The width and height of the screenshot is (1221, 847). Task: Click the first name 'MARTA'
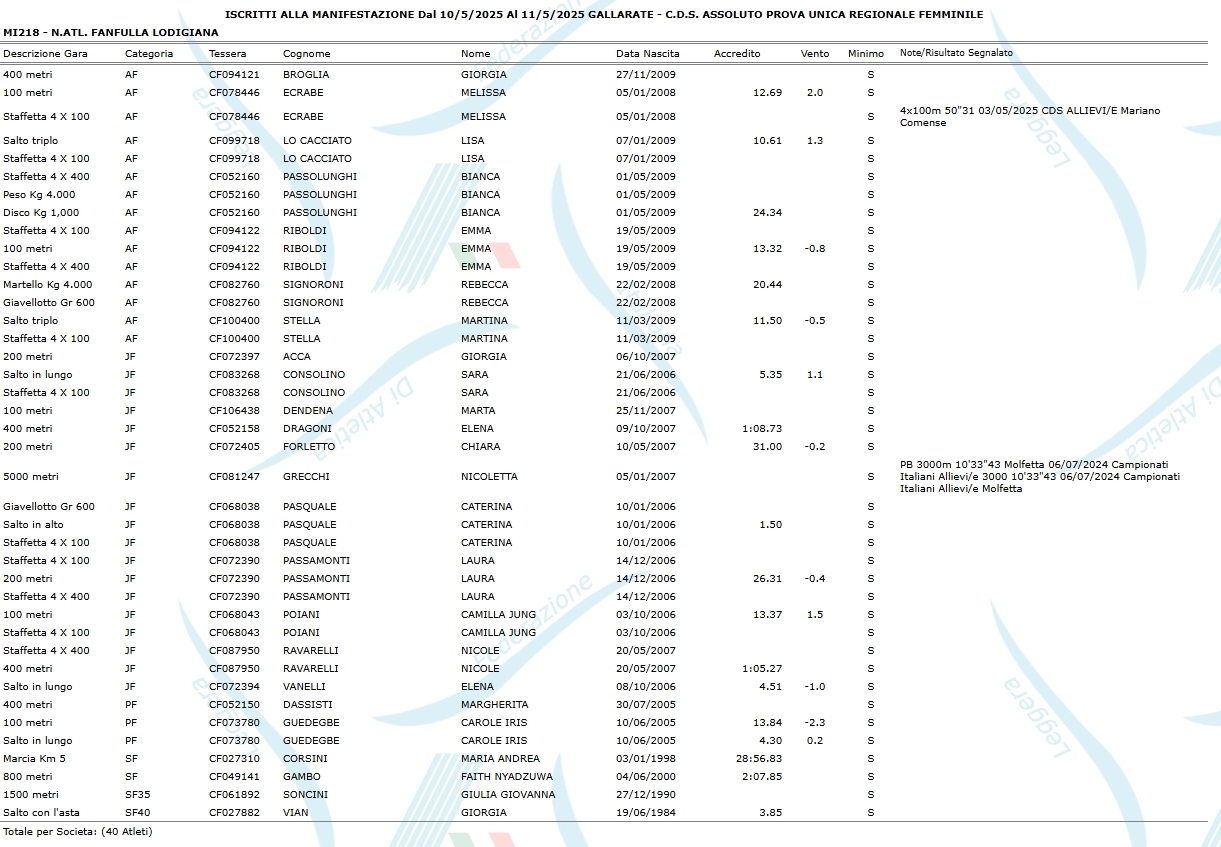coord(478,411)
